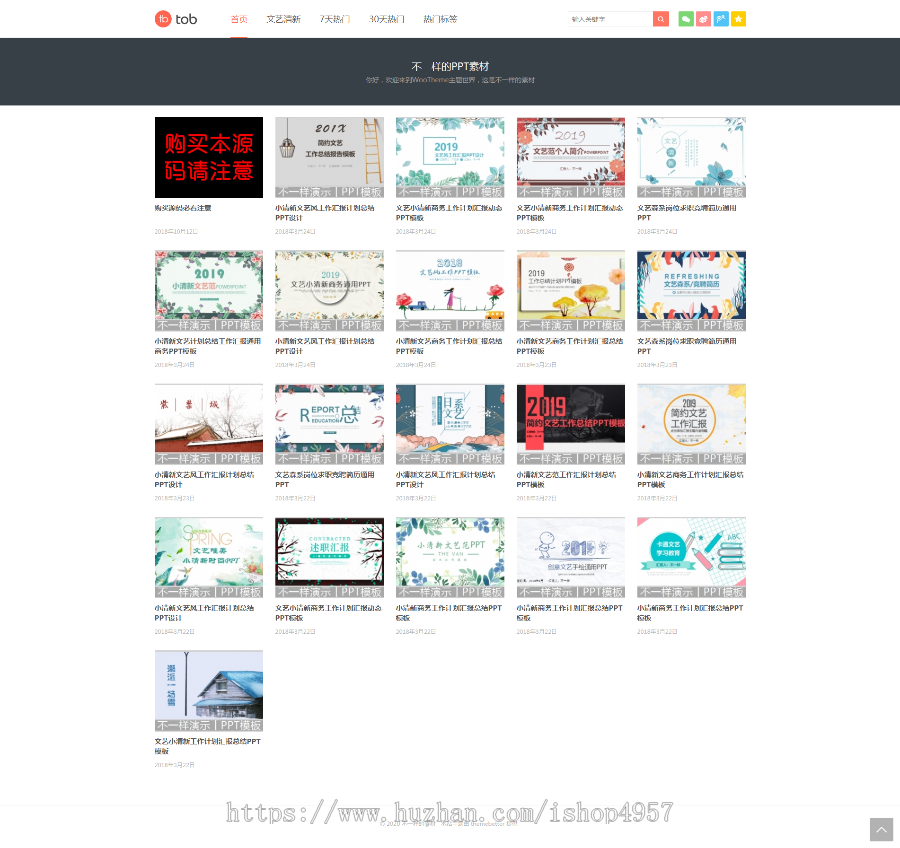Select the 热门标签 navigation link

click(441, 18)
